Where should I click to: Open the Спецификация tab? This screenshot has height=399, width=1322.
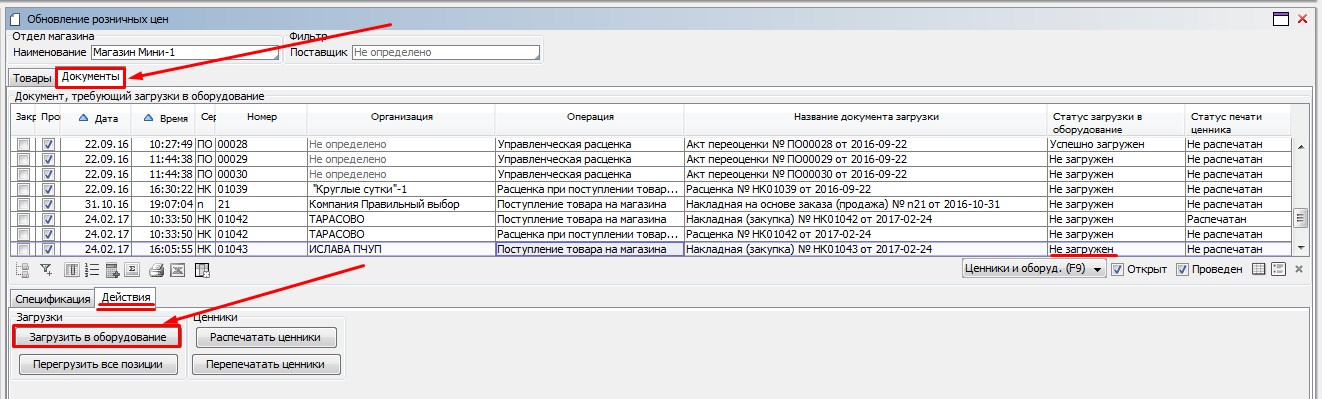coord(51,298)
